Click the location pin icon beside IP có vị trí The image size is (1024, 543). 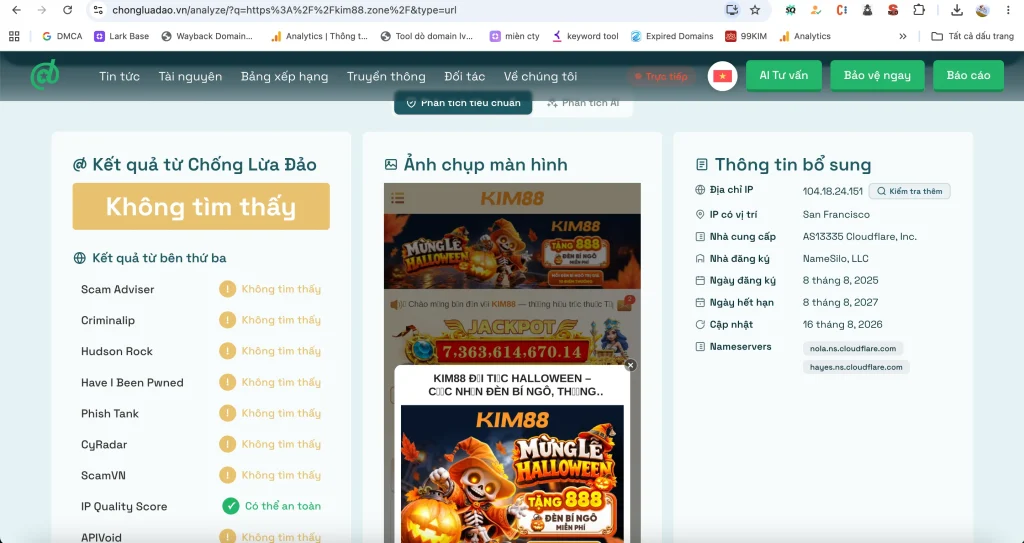pyautogui.click(x=700, y=214)
